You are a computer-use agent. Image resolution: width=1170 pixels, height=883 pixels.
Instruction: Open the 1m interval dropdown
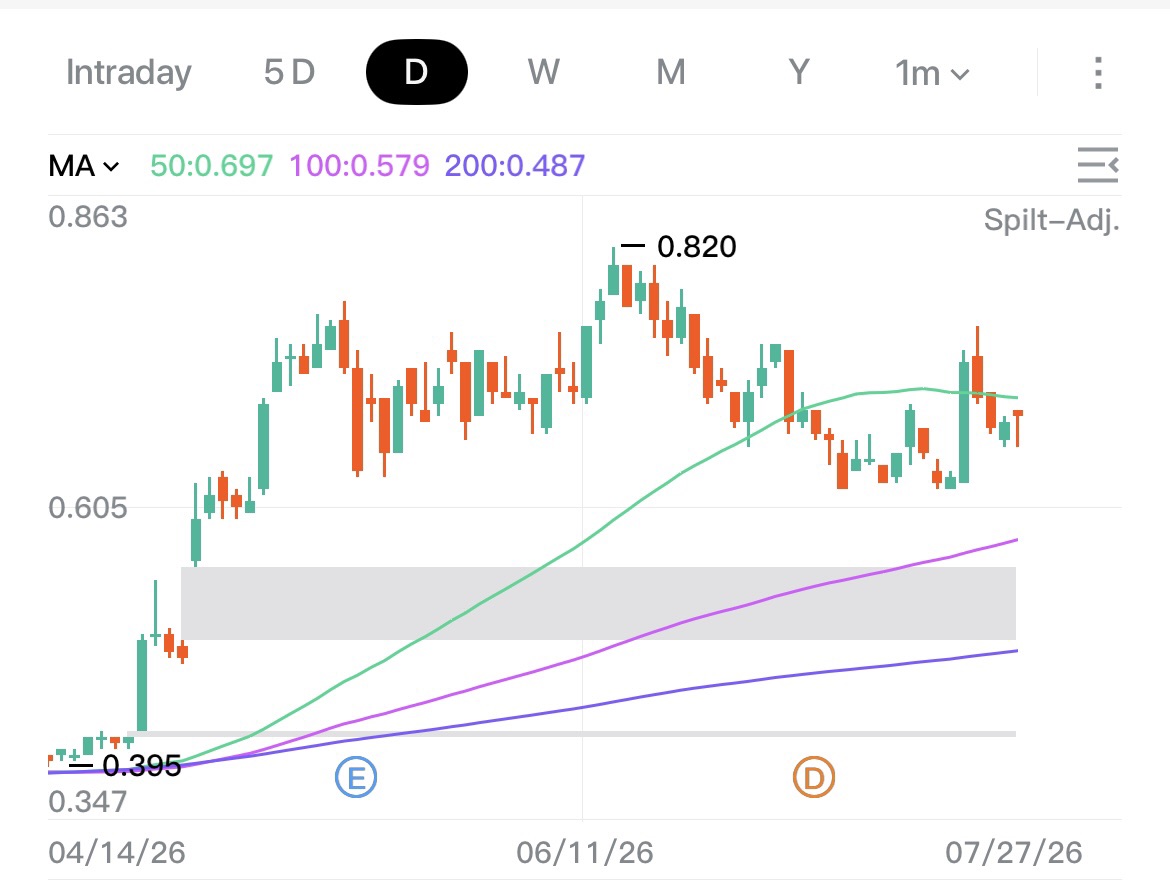932,73
